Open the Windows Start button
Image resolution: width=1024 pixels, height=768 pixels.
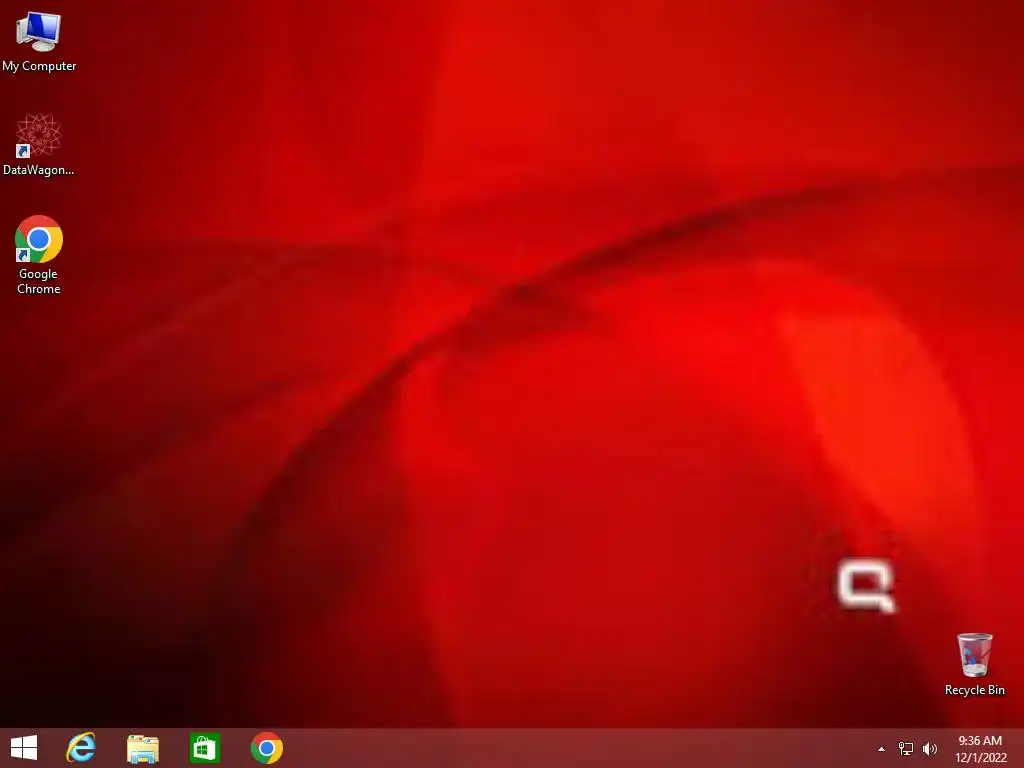(x=24, y=748)
